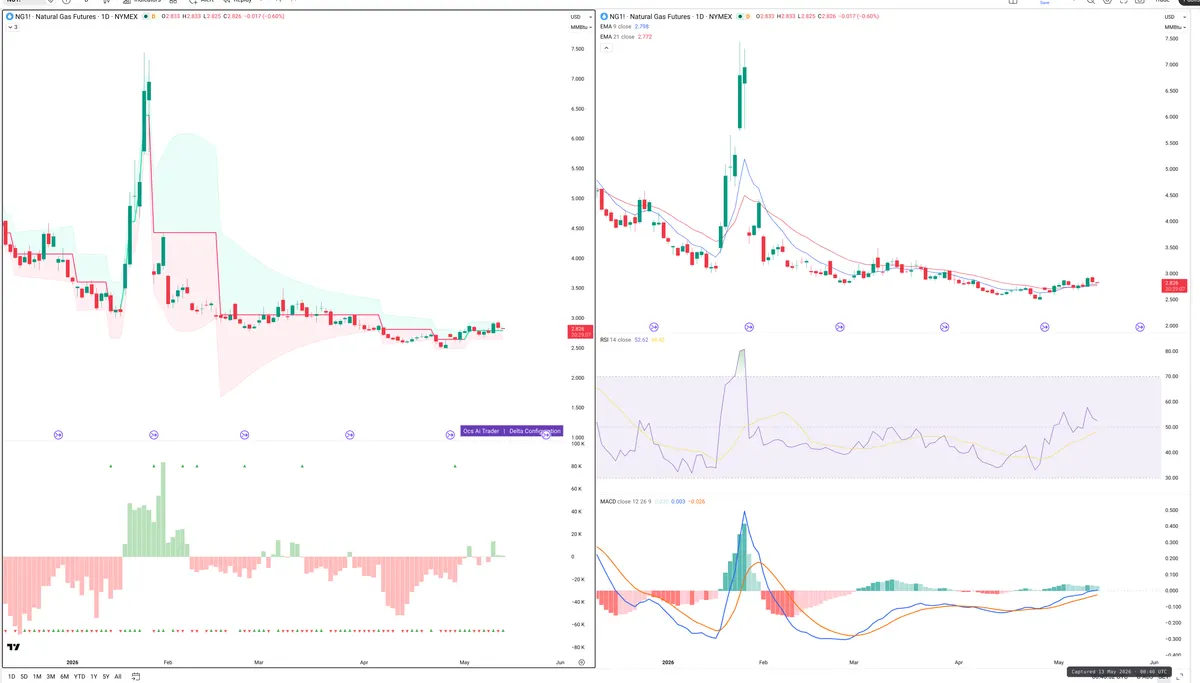Click the NG1! symbol logo on right chart
The height and width of the screenshot is (683, 1200).
tap(603, 17)
